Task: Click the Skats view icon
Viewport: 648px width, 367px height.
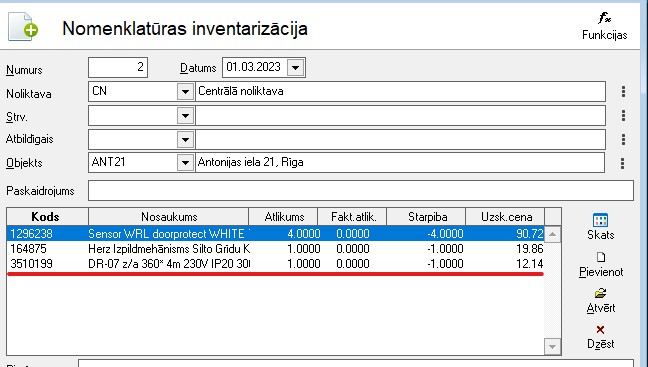Action: pyautogui.click(x=600, y=227)
